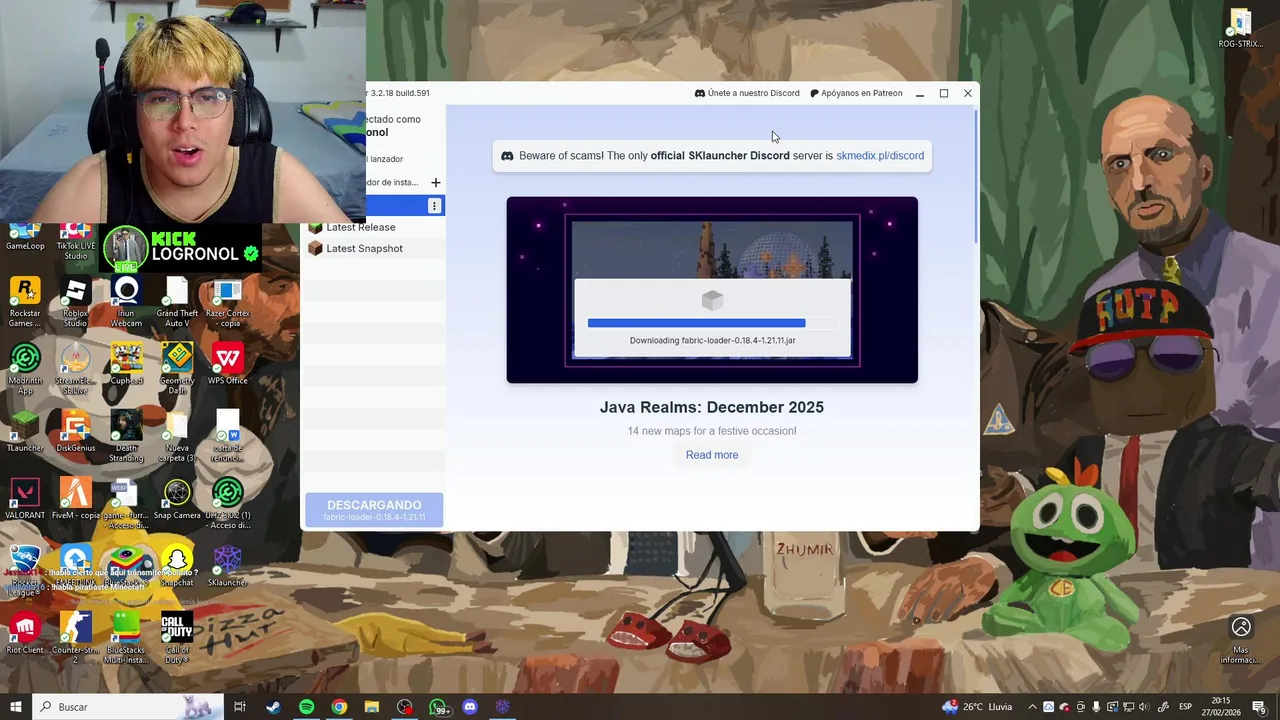Viewport: 1280px width, 720px height.
Task: Click the fabric-loader download progress bar
Action: pos(712,323)
